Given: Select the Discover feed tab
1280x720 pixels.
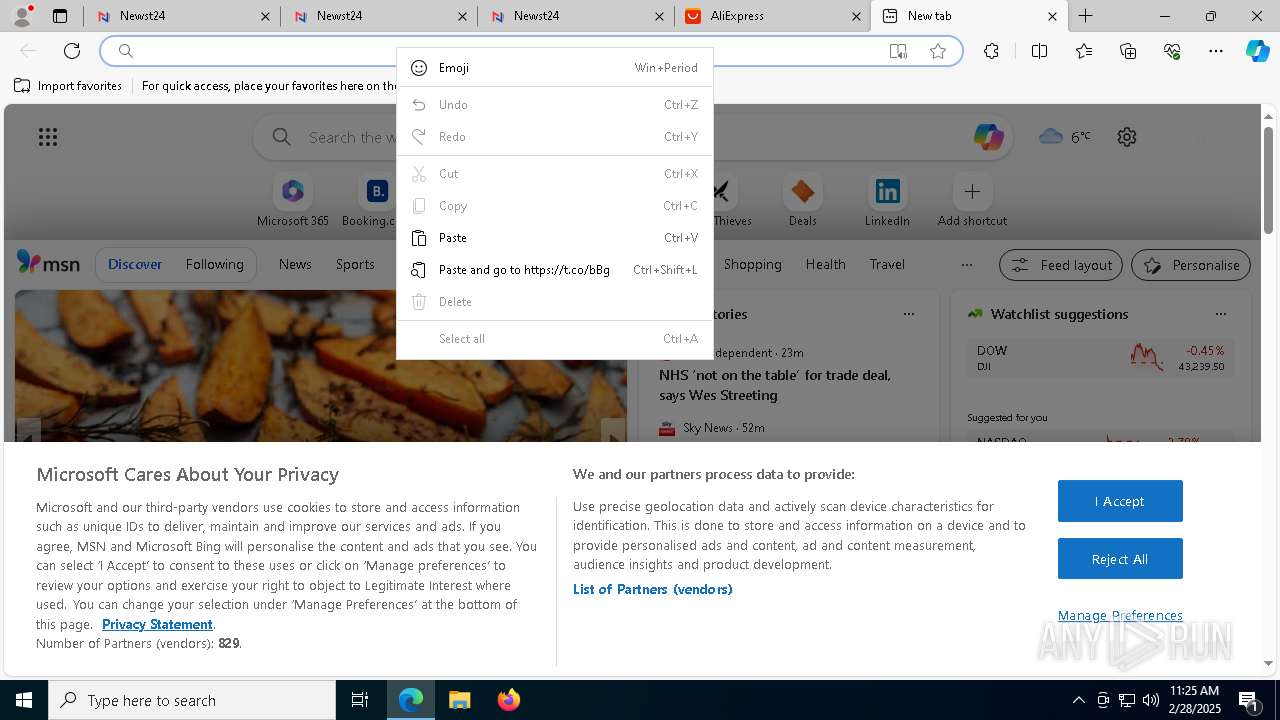Looking at the screenshot, I should click(135, 264).
